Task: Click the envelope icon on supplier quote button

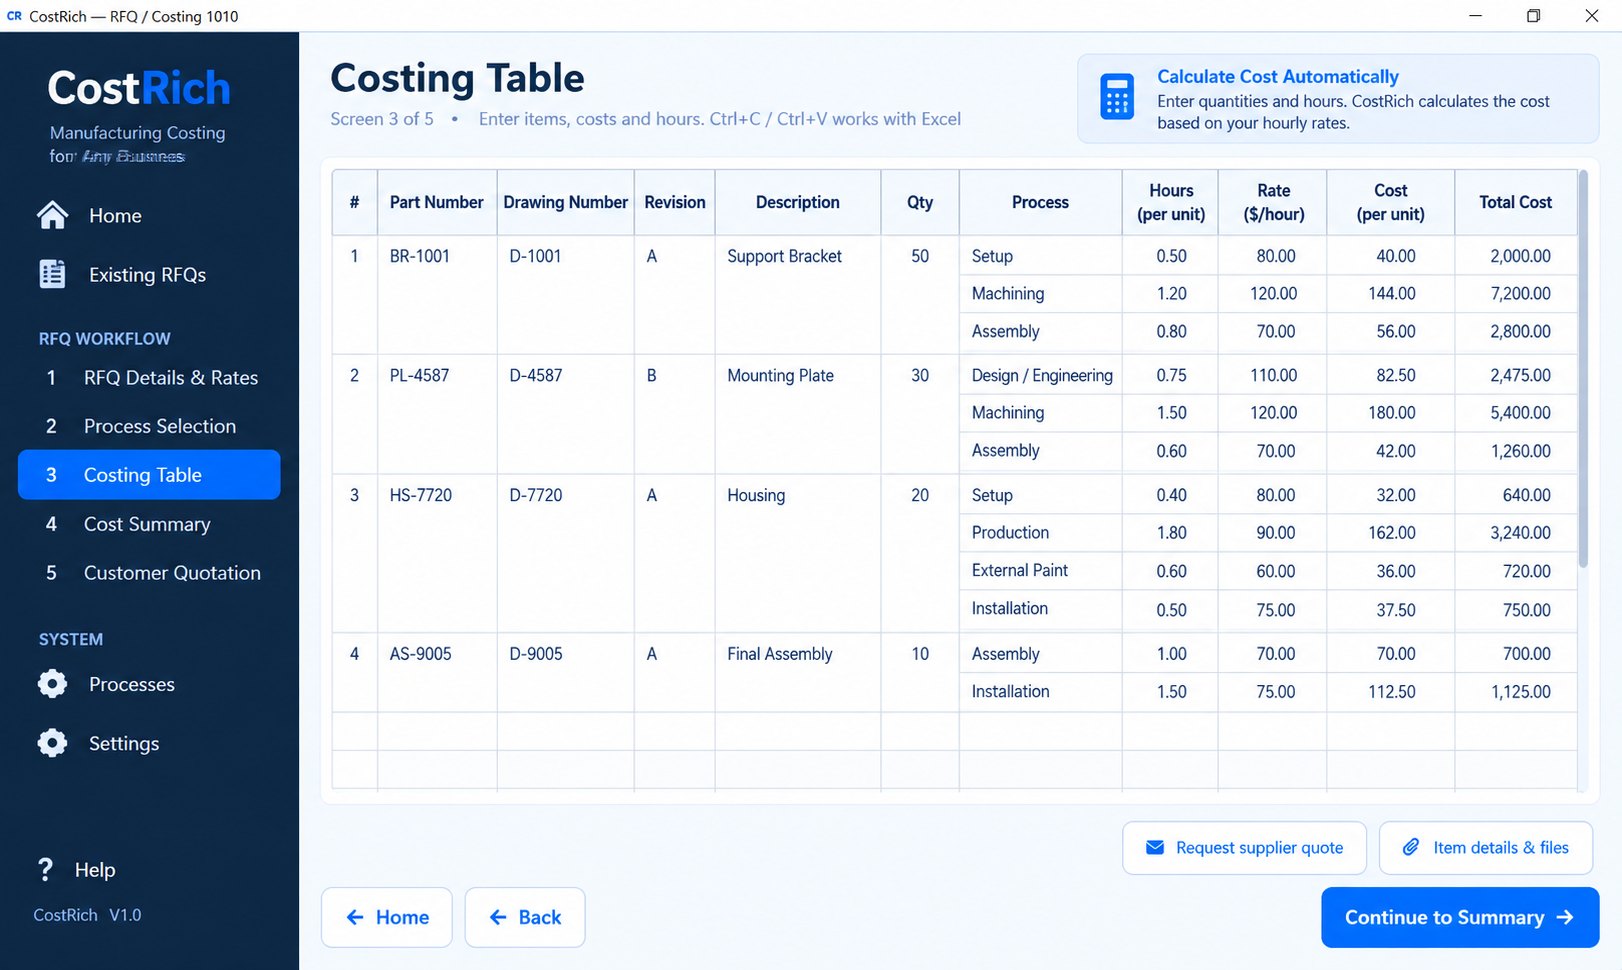Action: click(1154, 848)
